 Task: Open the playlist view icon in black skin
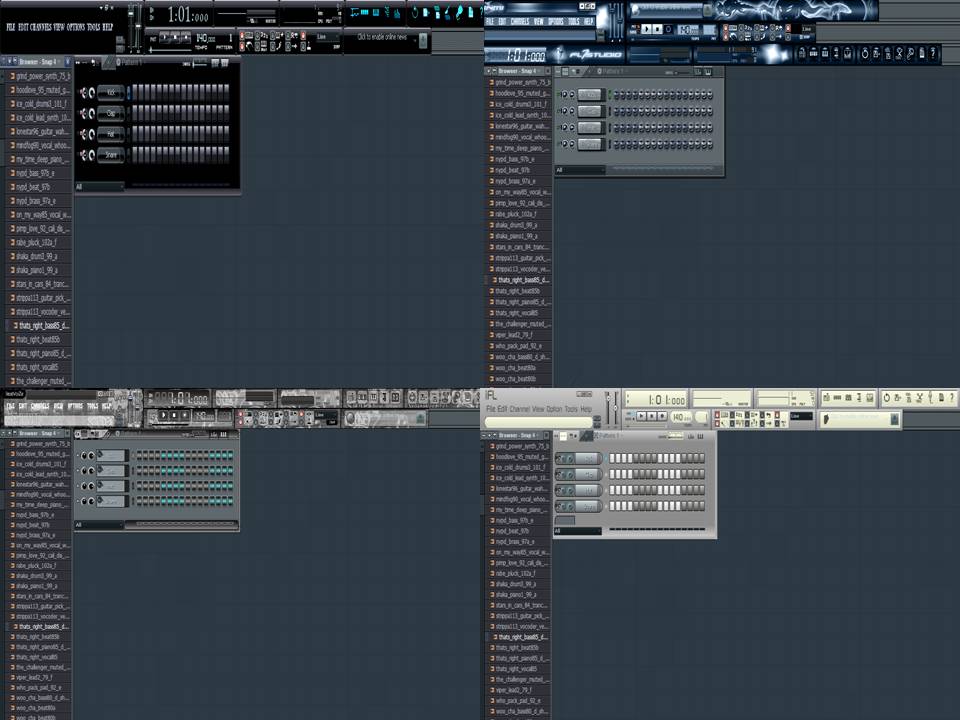[x=354, y=12]
